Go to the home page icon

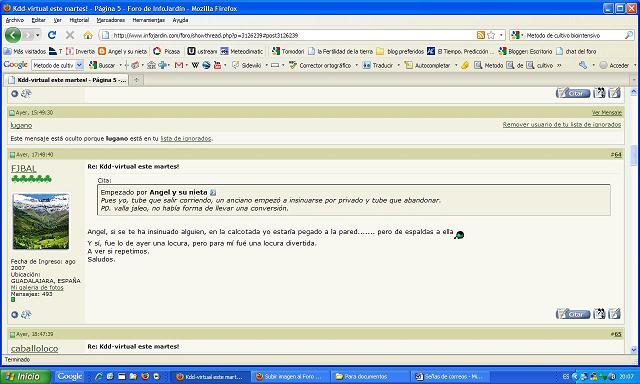tap(88, 36)
